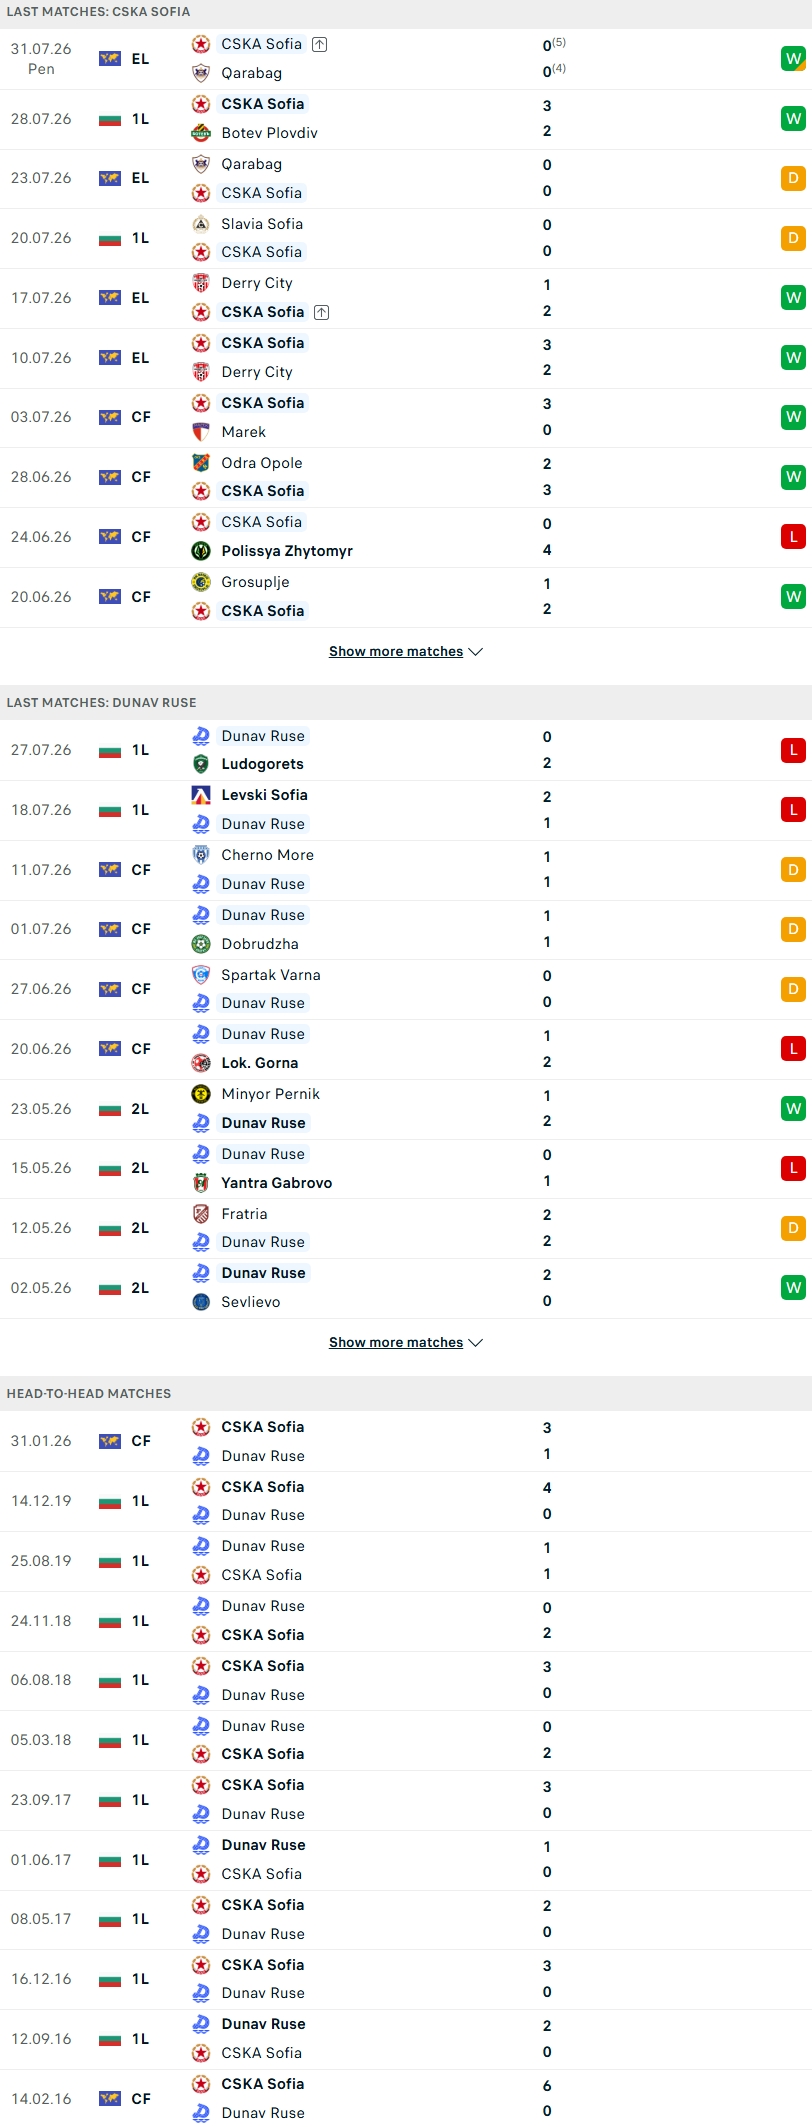Open the 14.02.16 head-to-head CF match
Image resolution: width=812 pixels, height=2127 pixels.
[x=406, y=2098]
